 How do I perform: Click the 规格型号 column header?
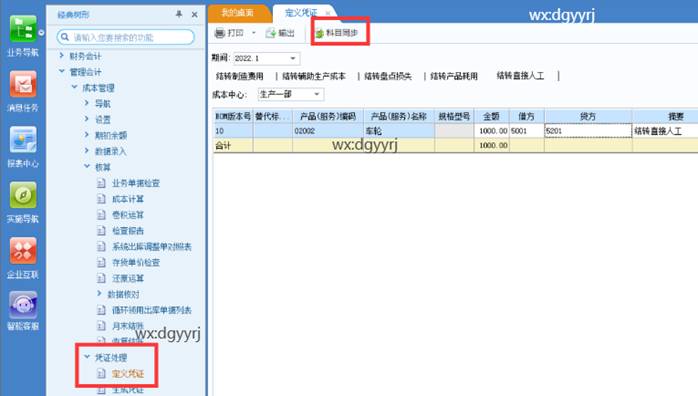454,117
